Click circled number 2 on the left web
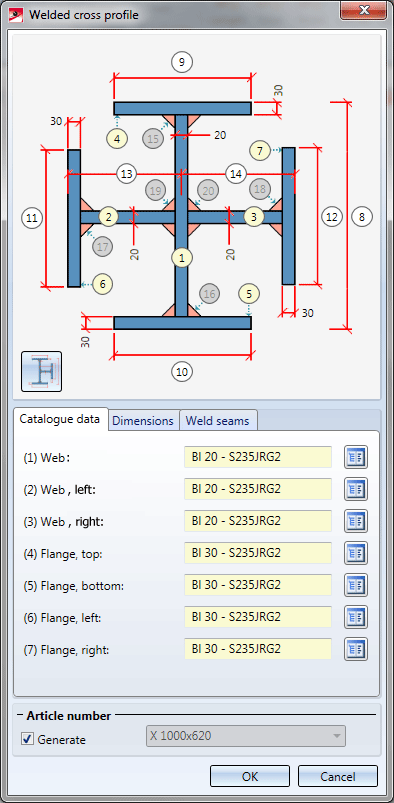Screen dimensions: 394x803 [108, 217]
